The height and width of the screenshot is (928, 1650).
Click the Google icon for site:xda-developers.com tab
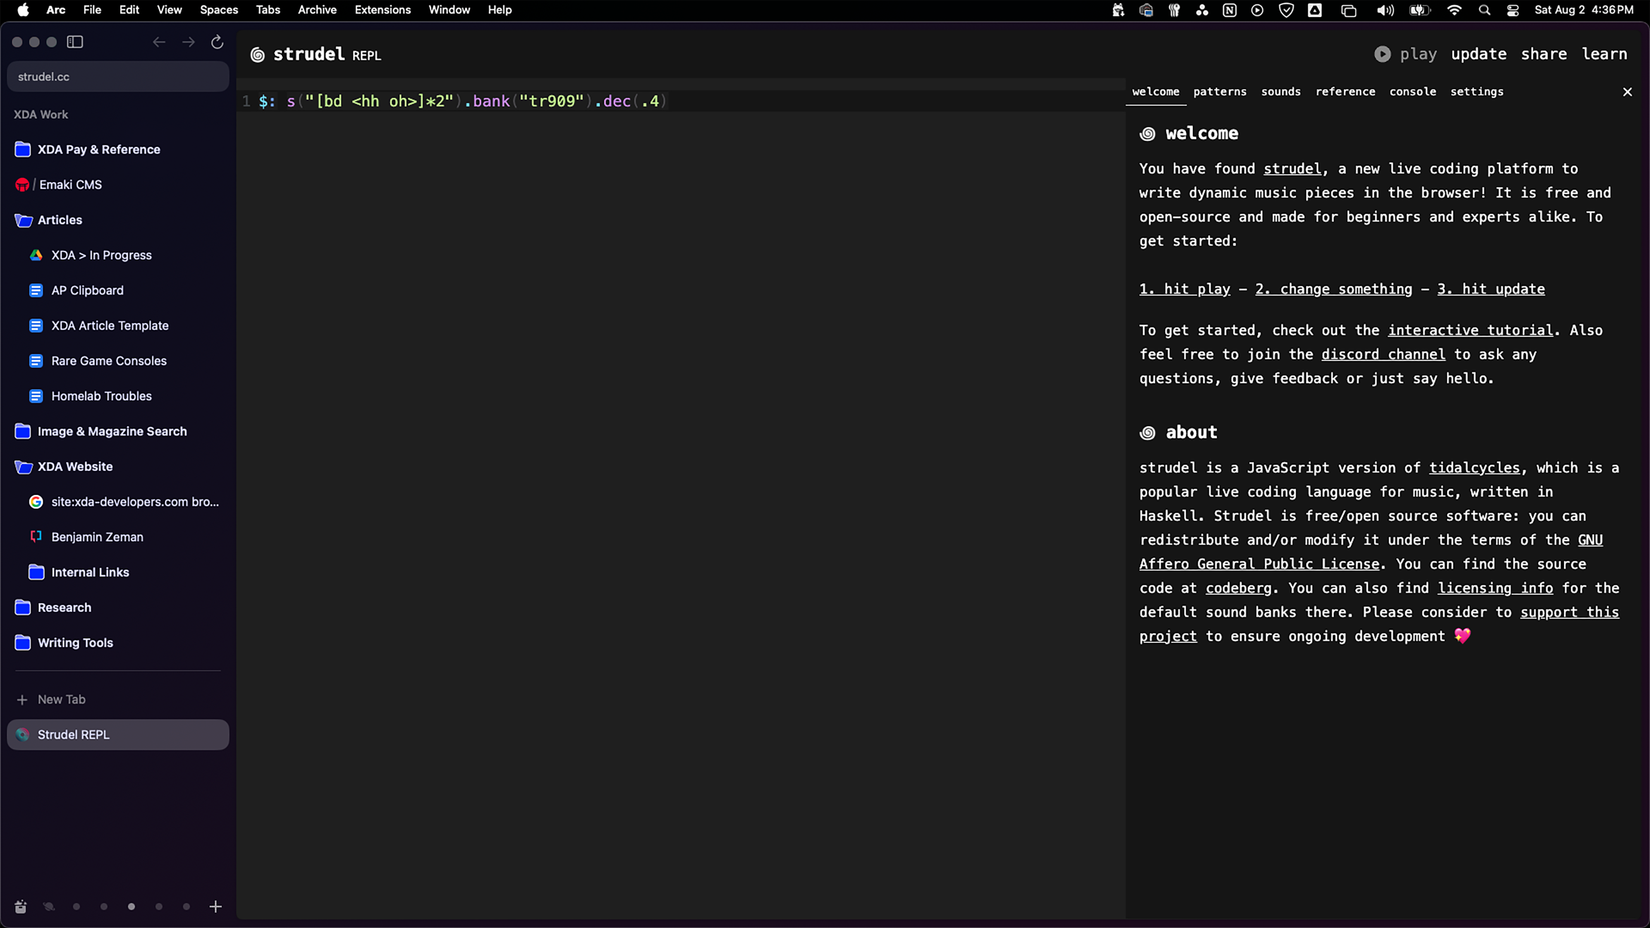(x=36, y=502)
